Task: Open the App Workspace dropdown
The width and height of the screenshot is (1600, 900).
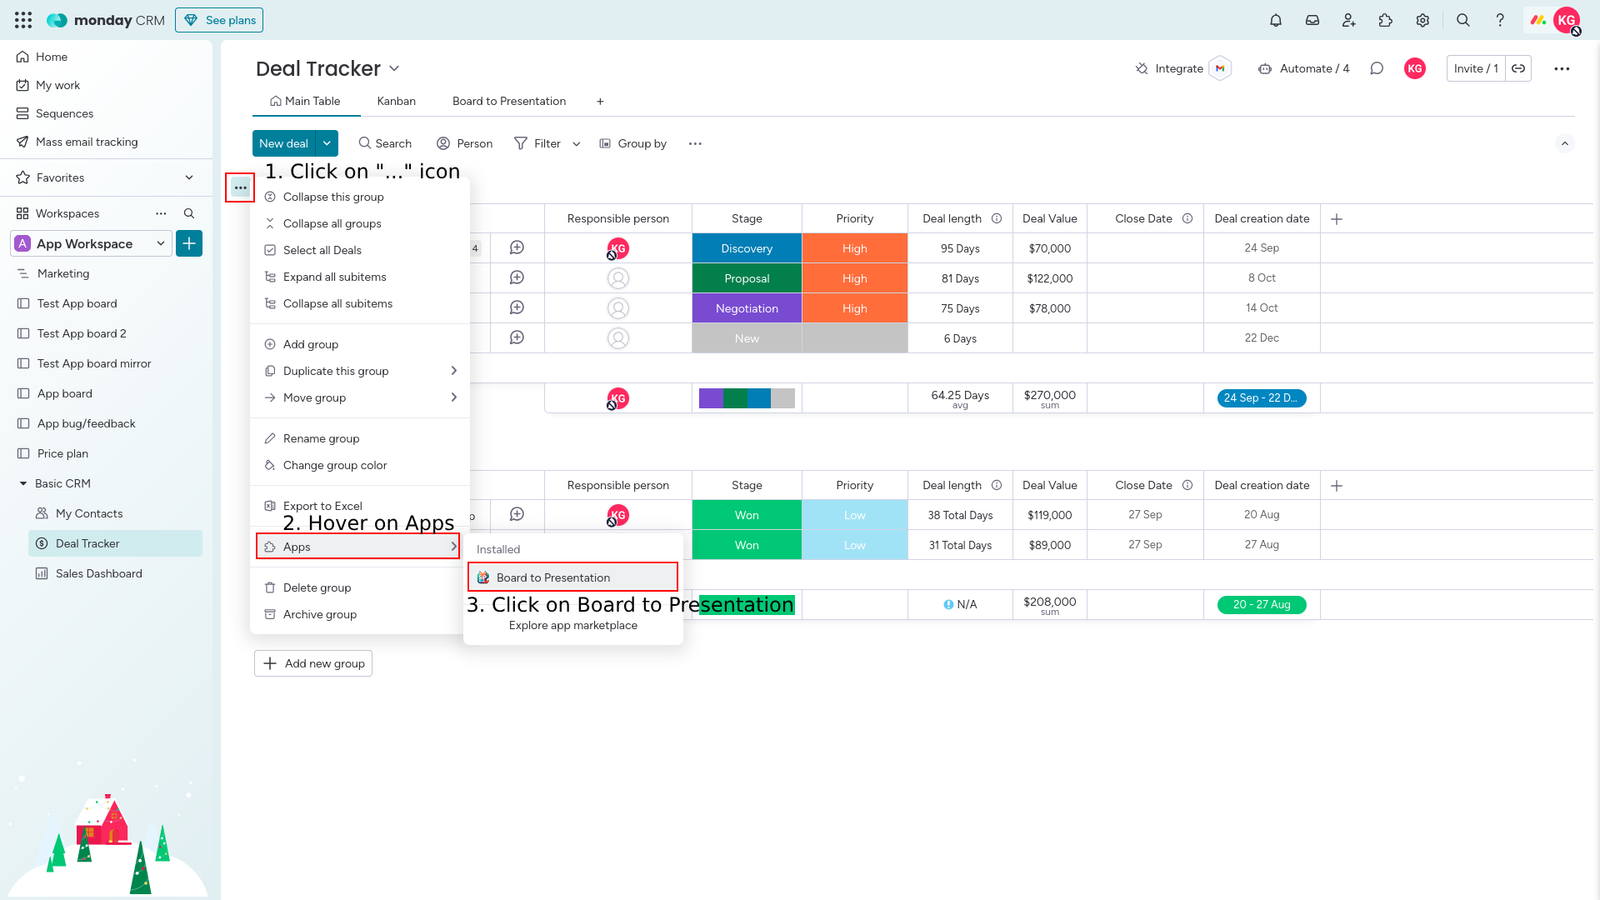Action: pyautogui.click(x=160, y=244)
